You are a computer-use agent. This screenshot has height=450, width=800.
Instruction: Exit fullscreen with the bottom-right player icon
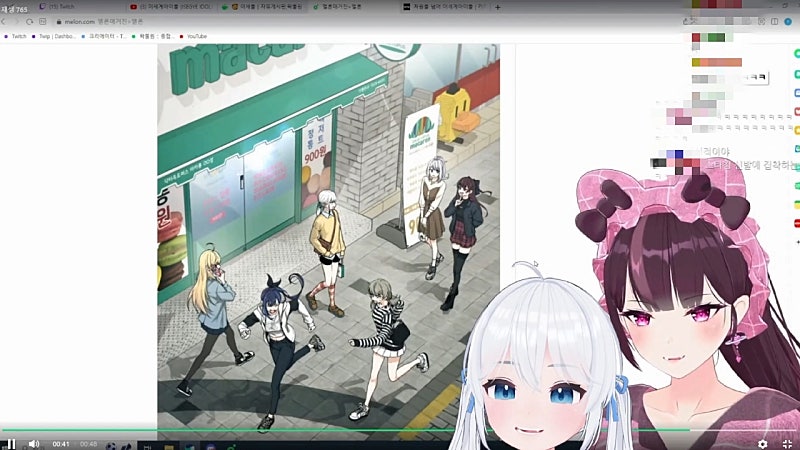(788, 444)
